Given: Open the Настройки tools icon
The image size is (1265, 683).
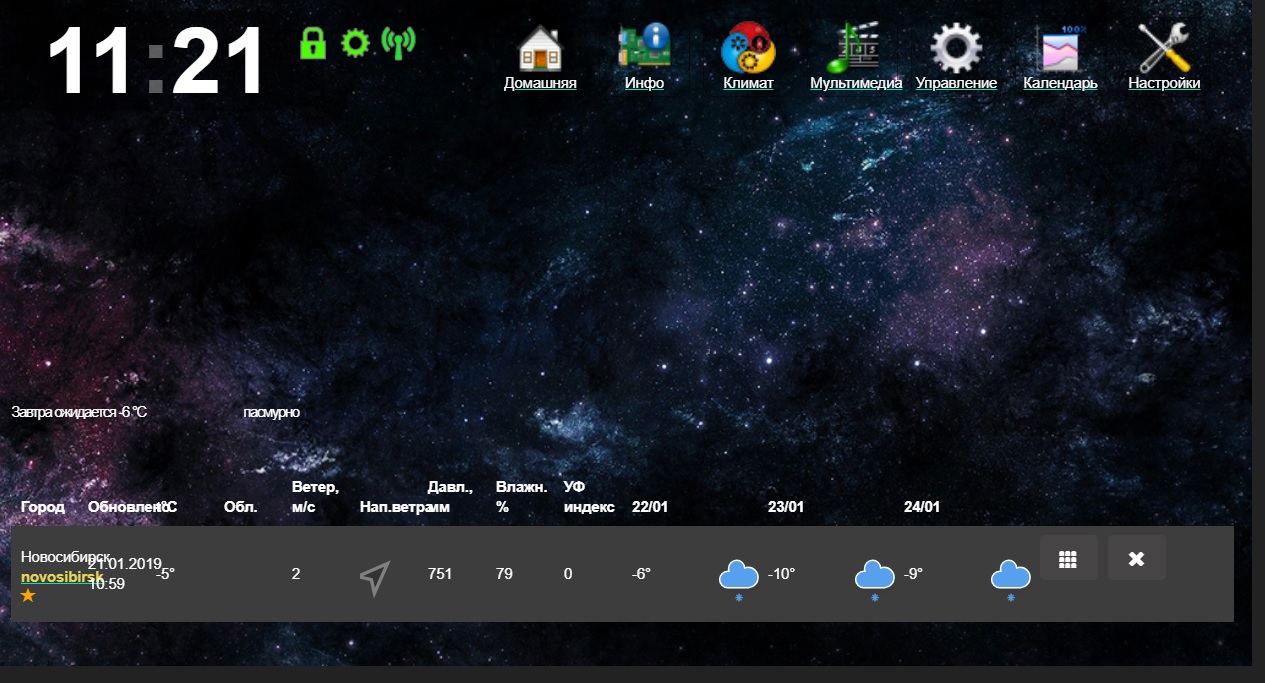Looking at the screenshot, I should tap(1164, 47).
